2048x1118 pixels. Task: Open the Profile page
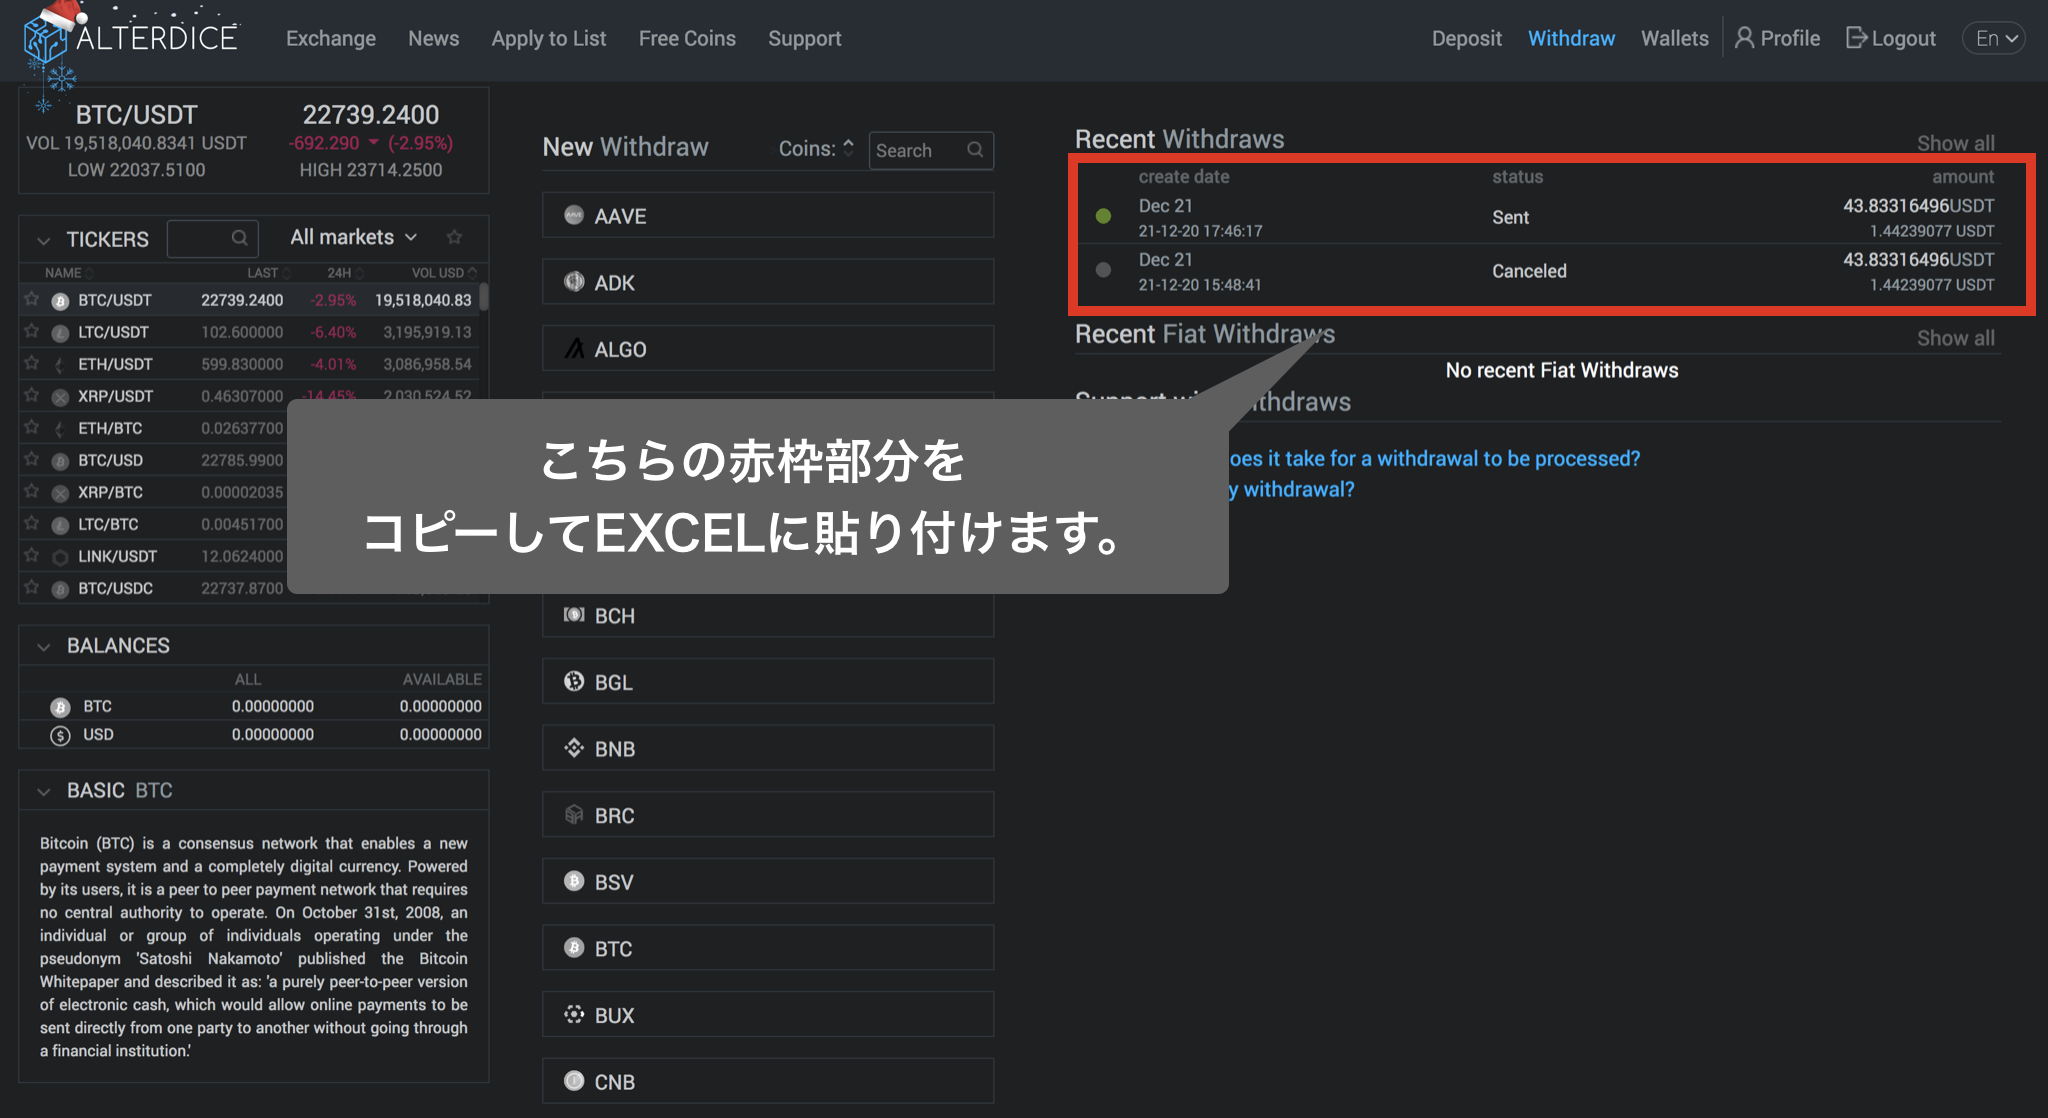coord(1777,38)
